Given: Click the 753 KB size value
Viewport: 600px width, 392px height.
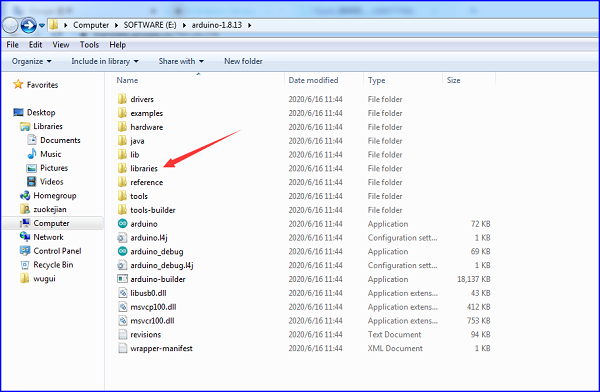Looking at the screenshot, I should (x=479, y=321).
